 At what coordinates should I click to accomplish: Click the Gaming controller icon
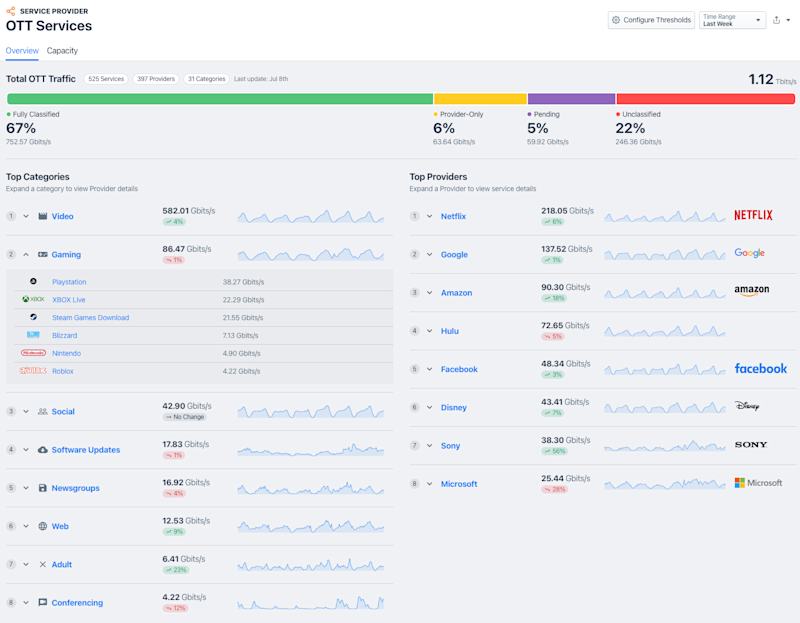click(42, 255)
